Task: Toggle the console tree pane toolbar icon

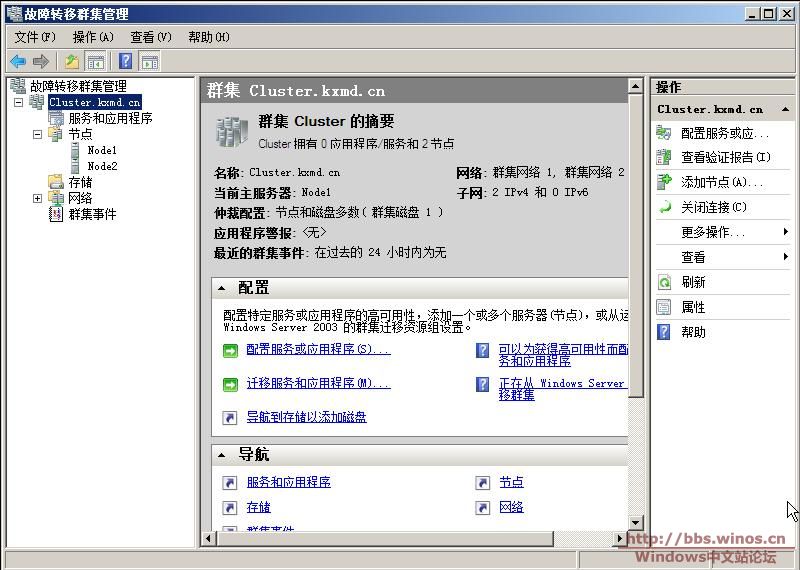Action: pyautogui.click(x=95, y=62)
